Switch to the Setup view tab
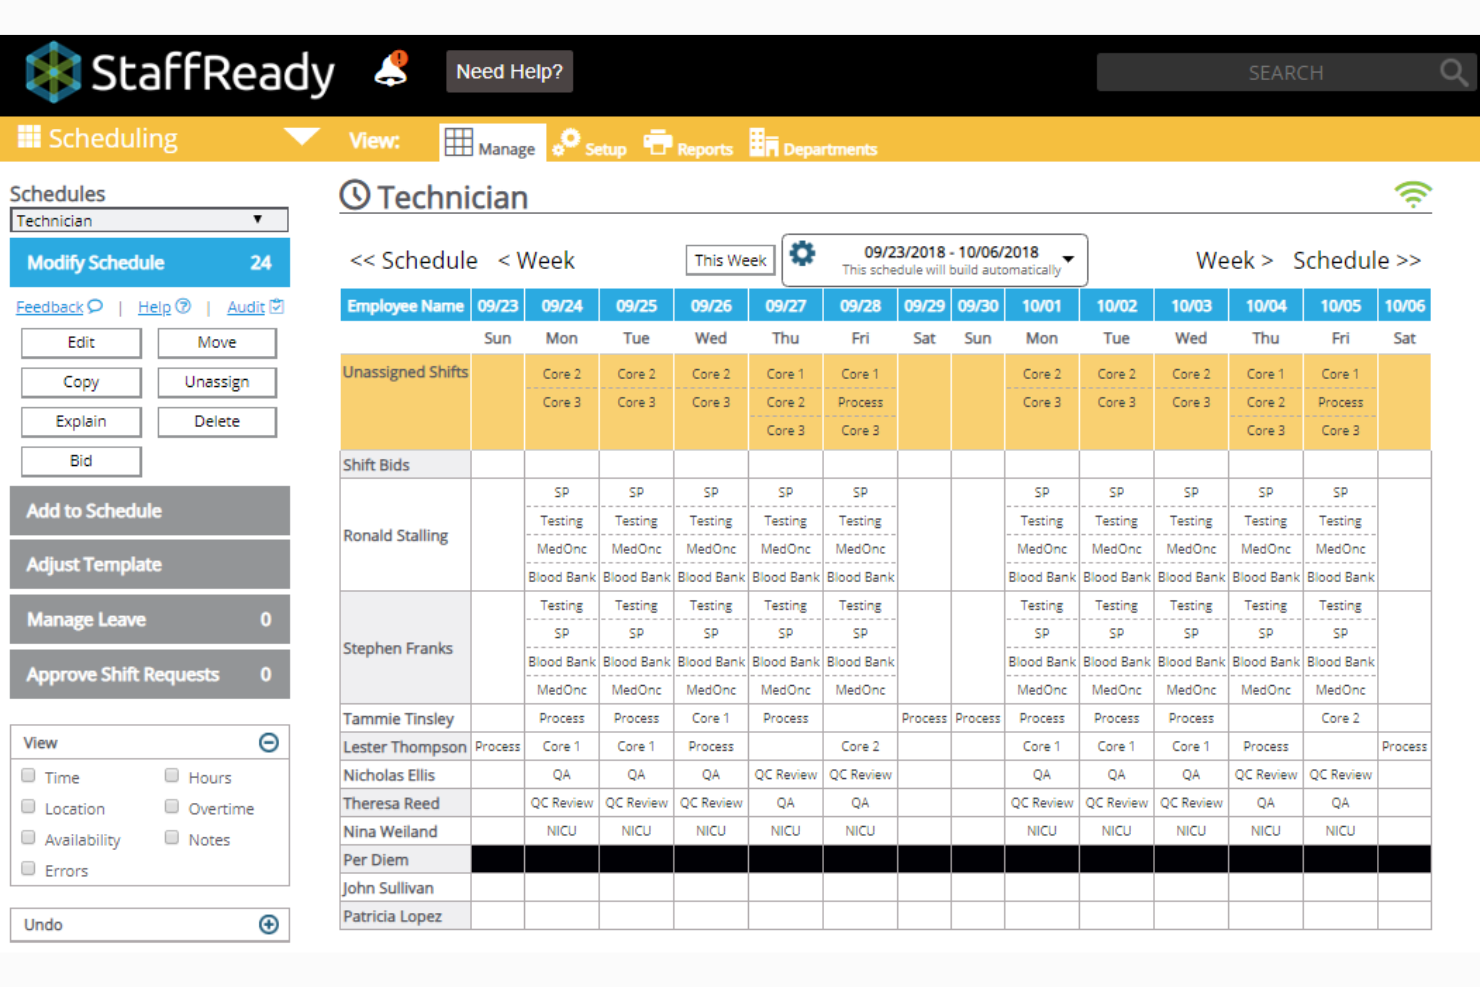 coord(590,144)
